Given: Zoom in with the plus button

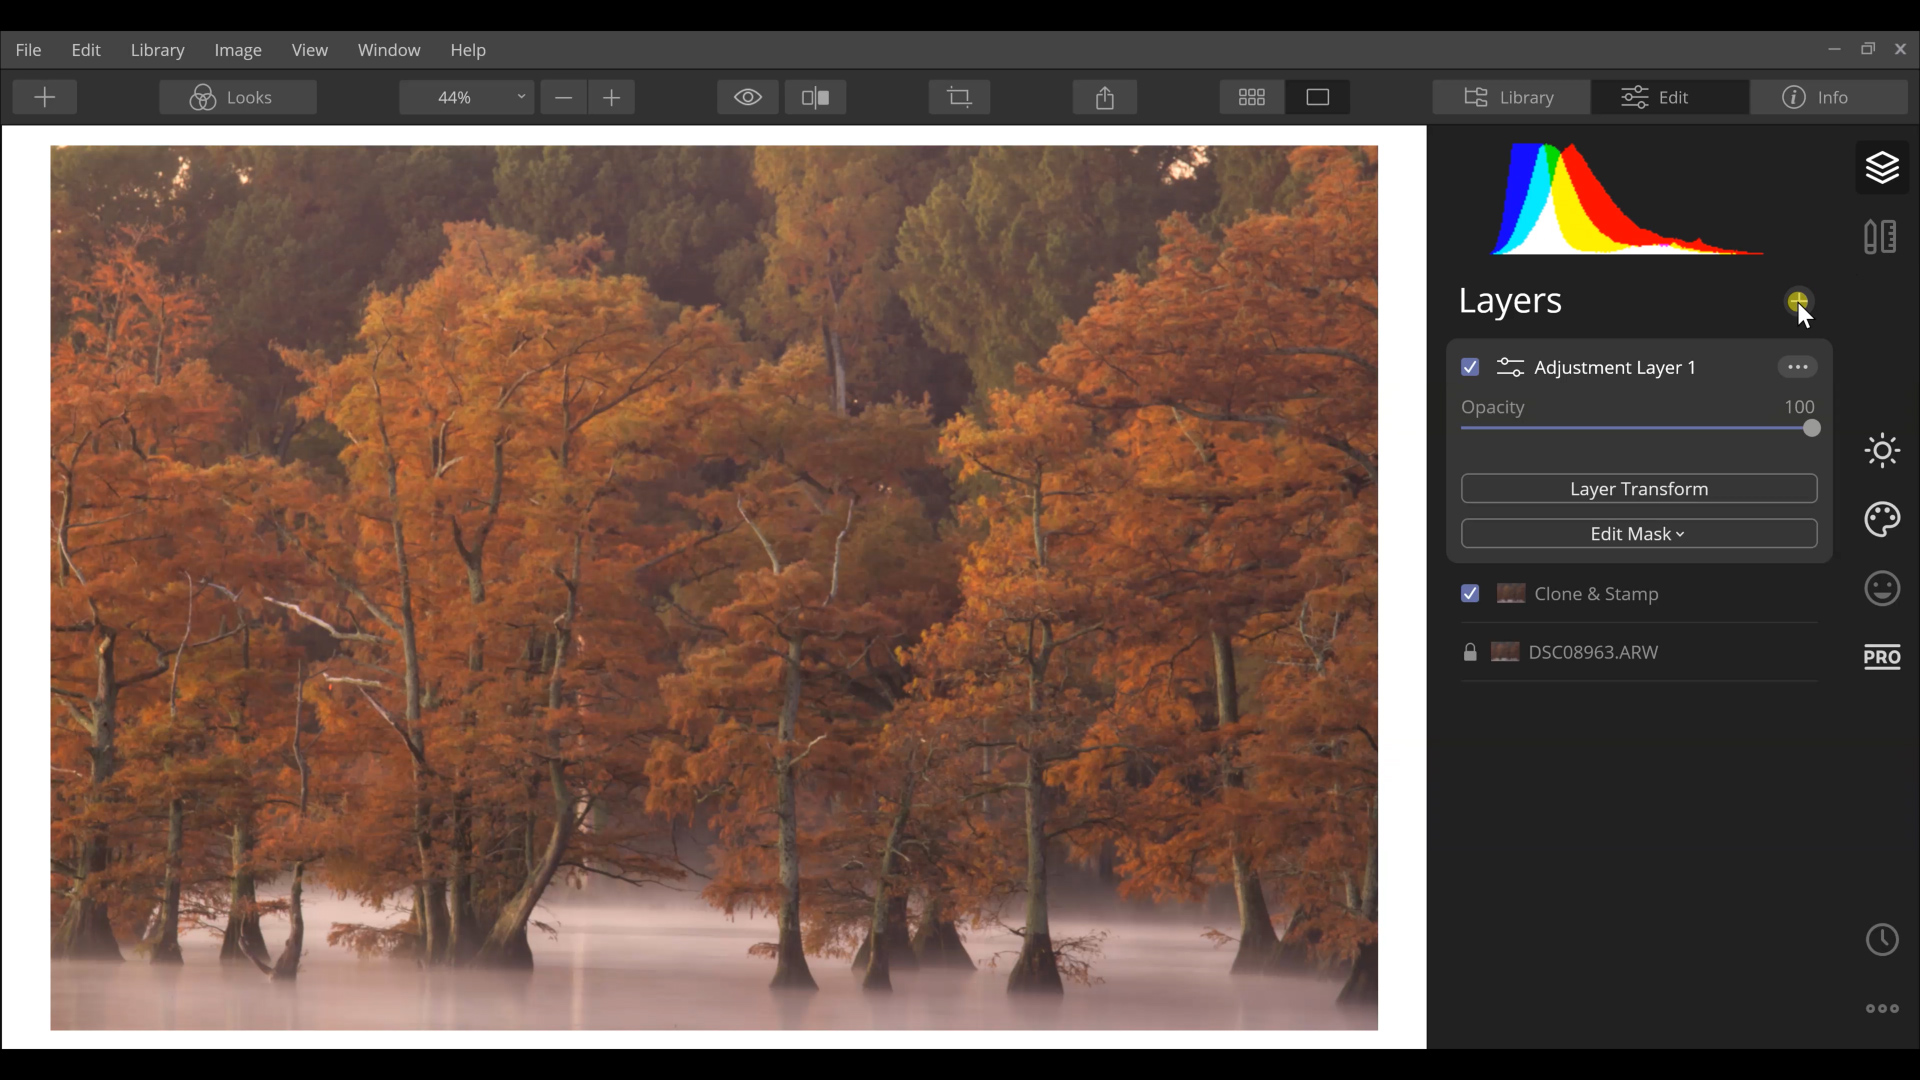Looking at the screenshot, I should point(612,97).
